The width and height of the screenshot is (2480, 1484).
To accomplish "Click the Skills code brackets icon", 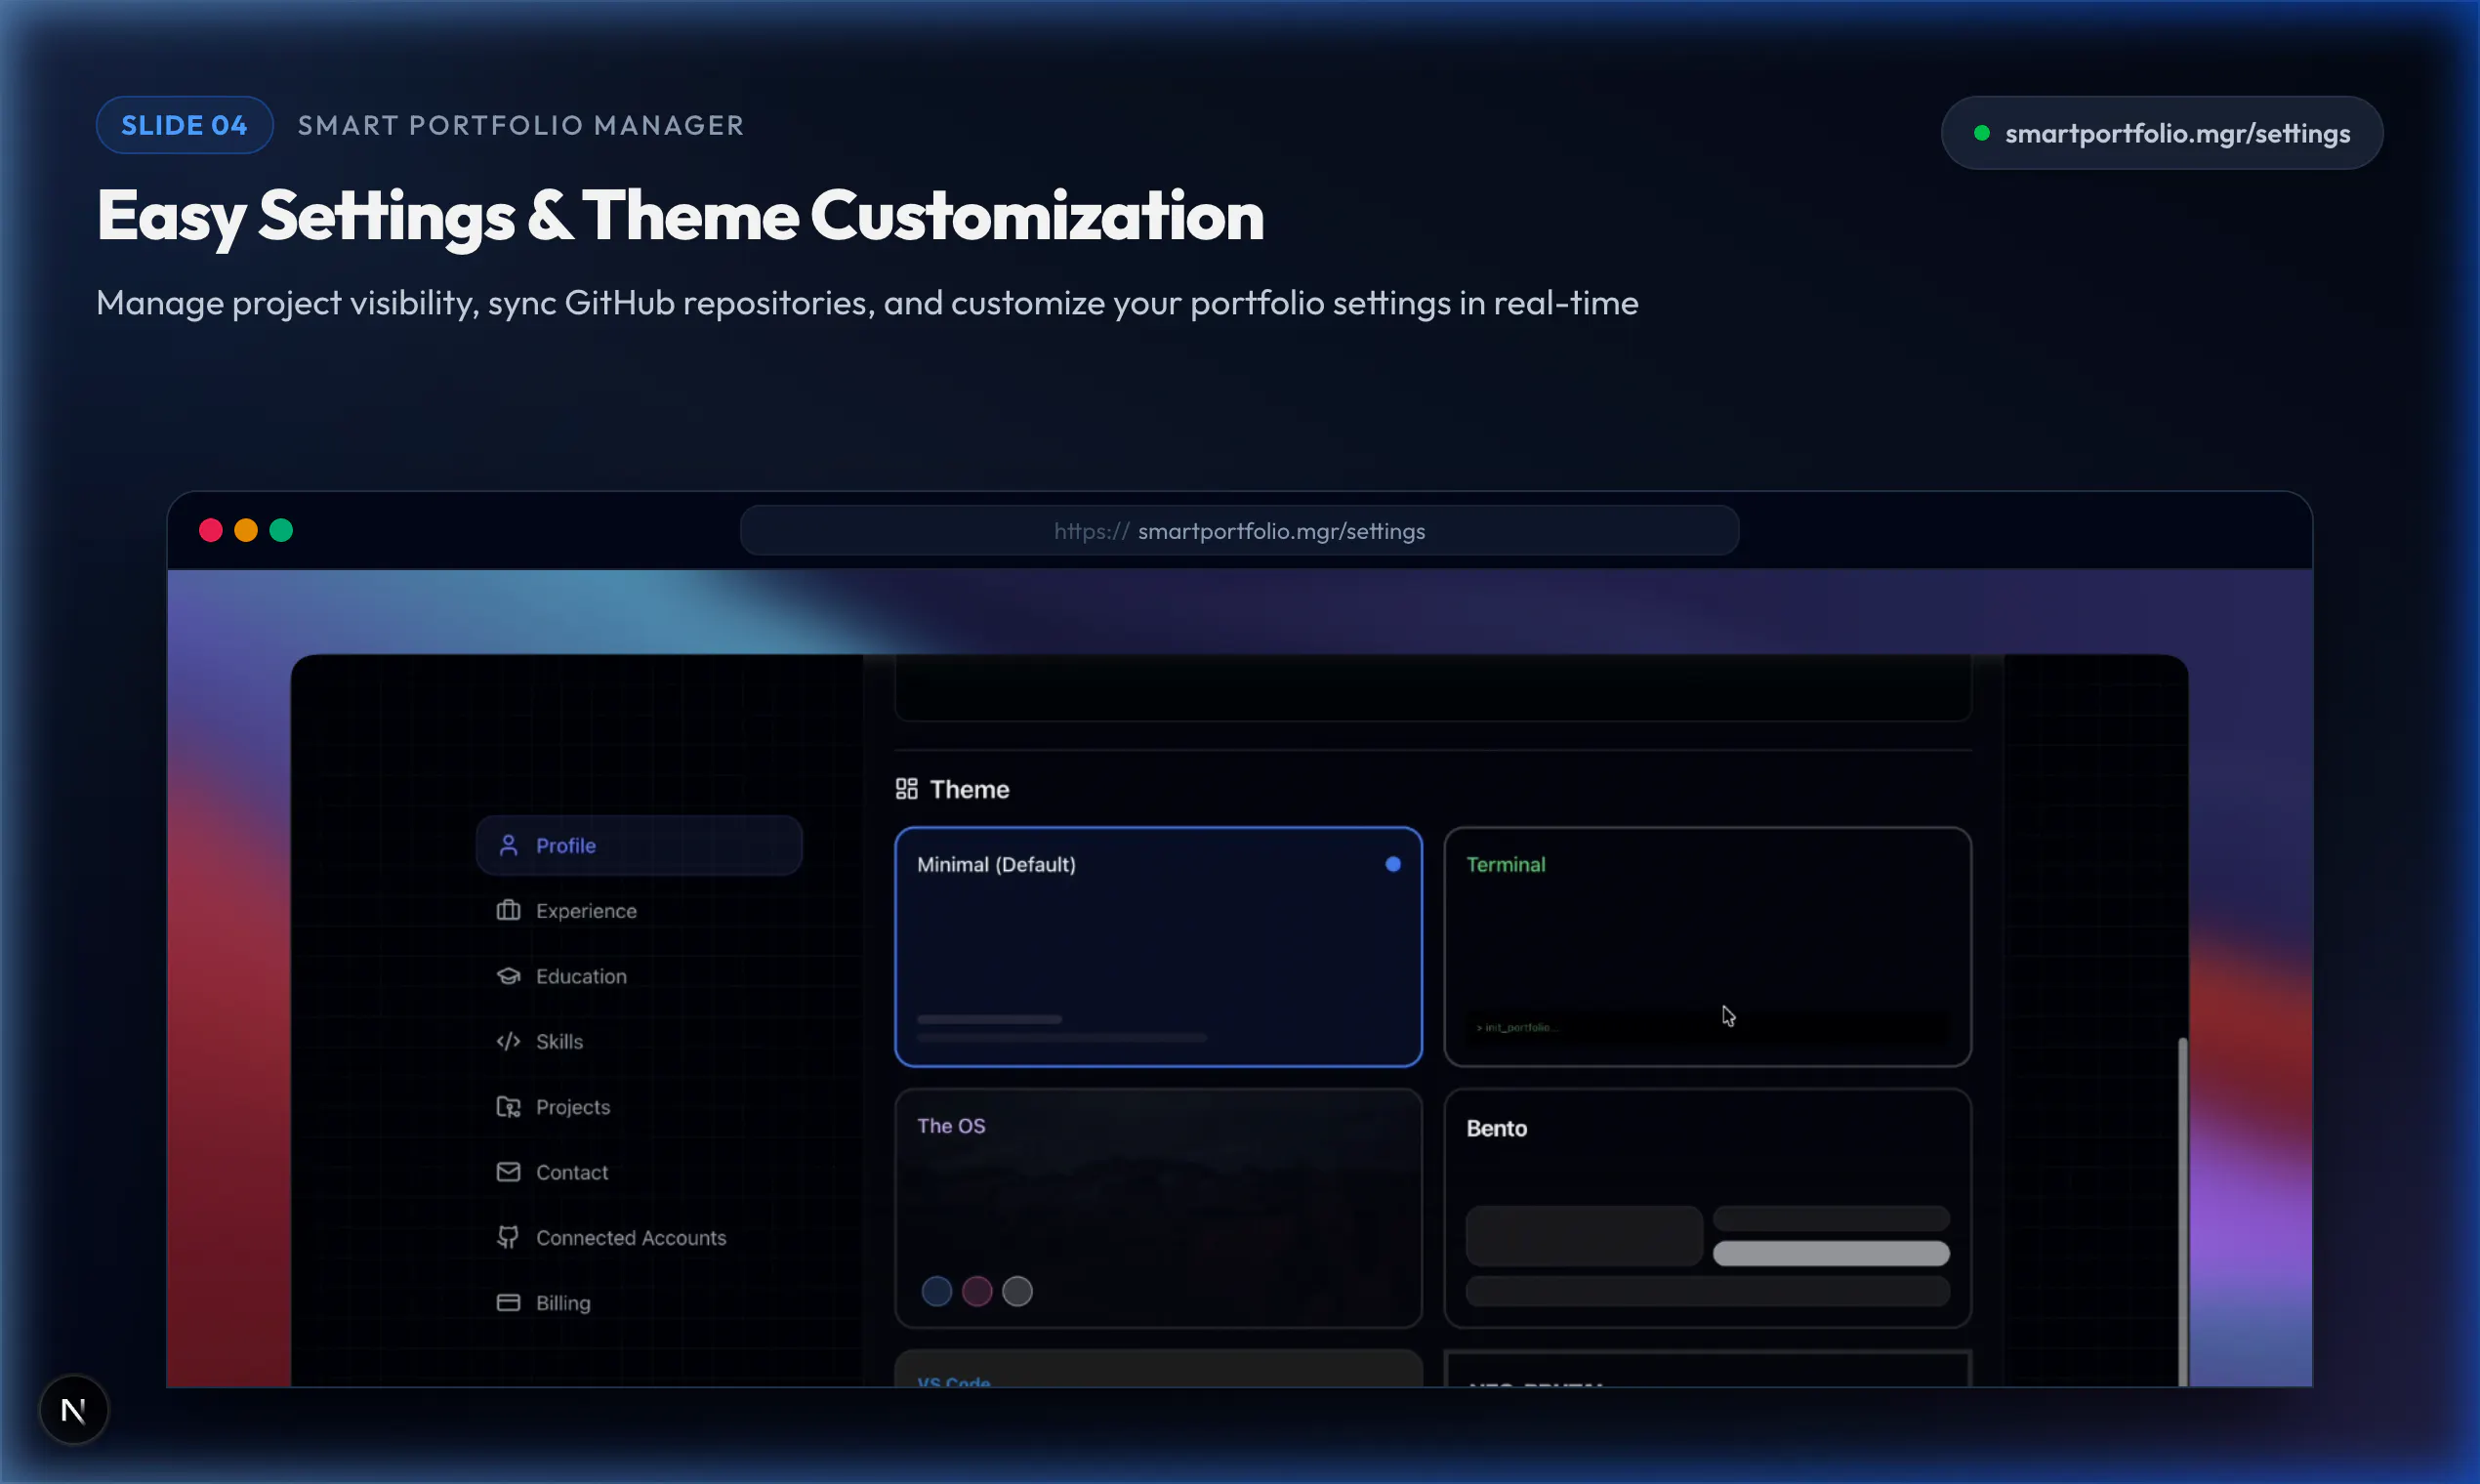I will (x=508, y=1042).
